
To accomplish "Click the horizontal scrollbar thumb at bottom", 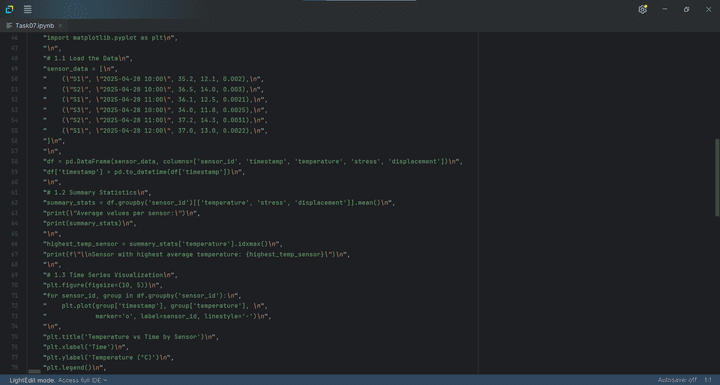I will (34, 371).
